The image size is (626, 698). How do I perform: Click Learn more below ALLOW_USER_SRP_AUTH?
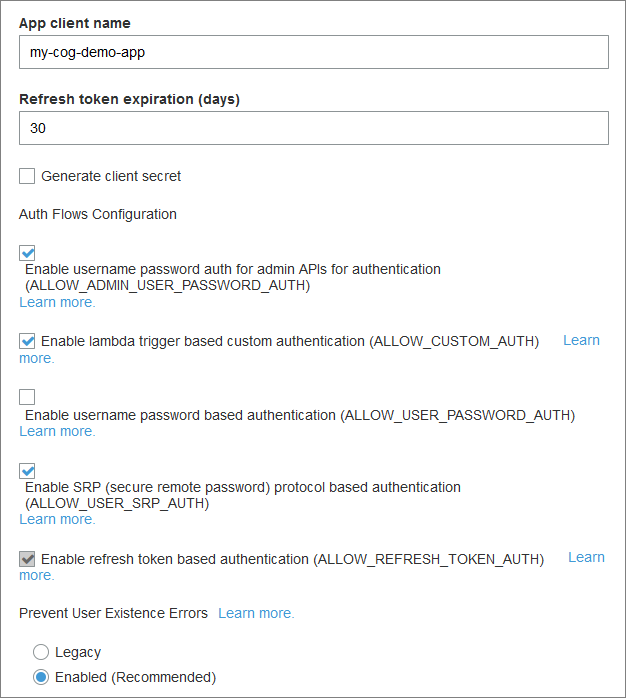click(x=57, y=519)
